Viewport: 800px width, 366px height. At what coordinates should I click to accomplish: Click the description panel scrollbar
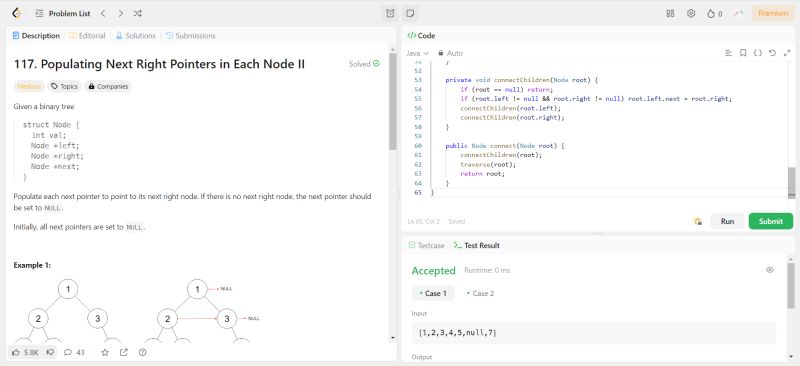[x=392, y=101]
